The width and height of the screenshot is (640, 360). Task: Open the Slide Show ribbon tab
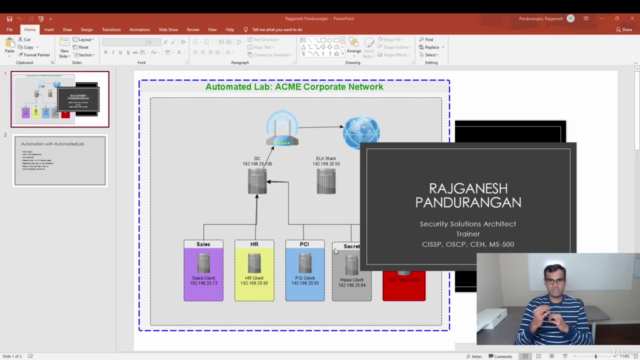pyautogui.click(x=168, y=30)
